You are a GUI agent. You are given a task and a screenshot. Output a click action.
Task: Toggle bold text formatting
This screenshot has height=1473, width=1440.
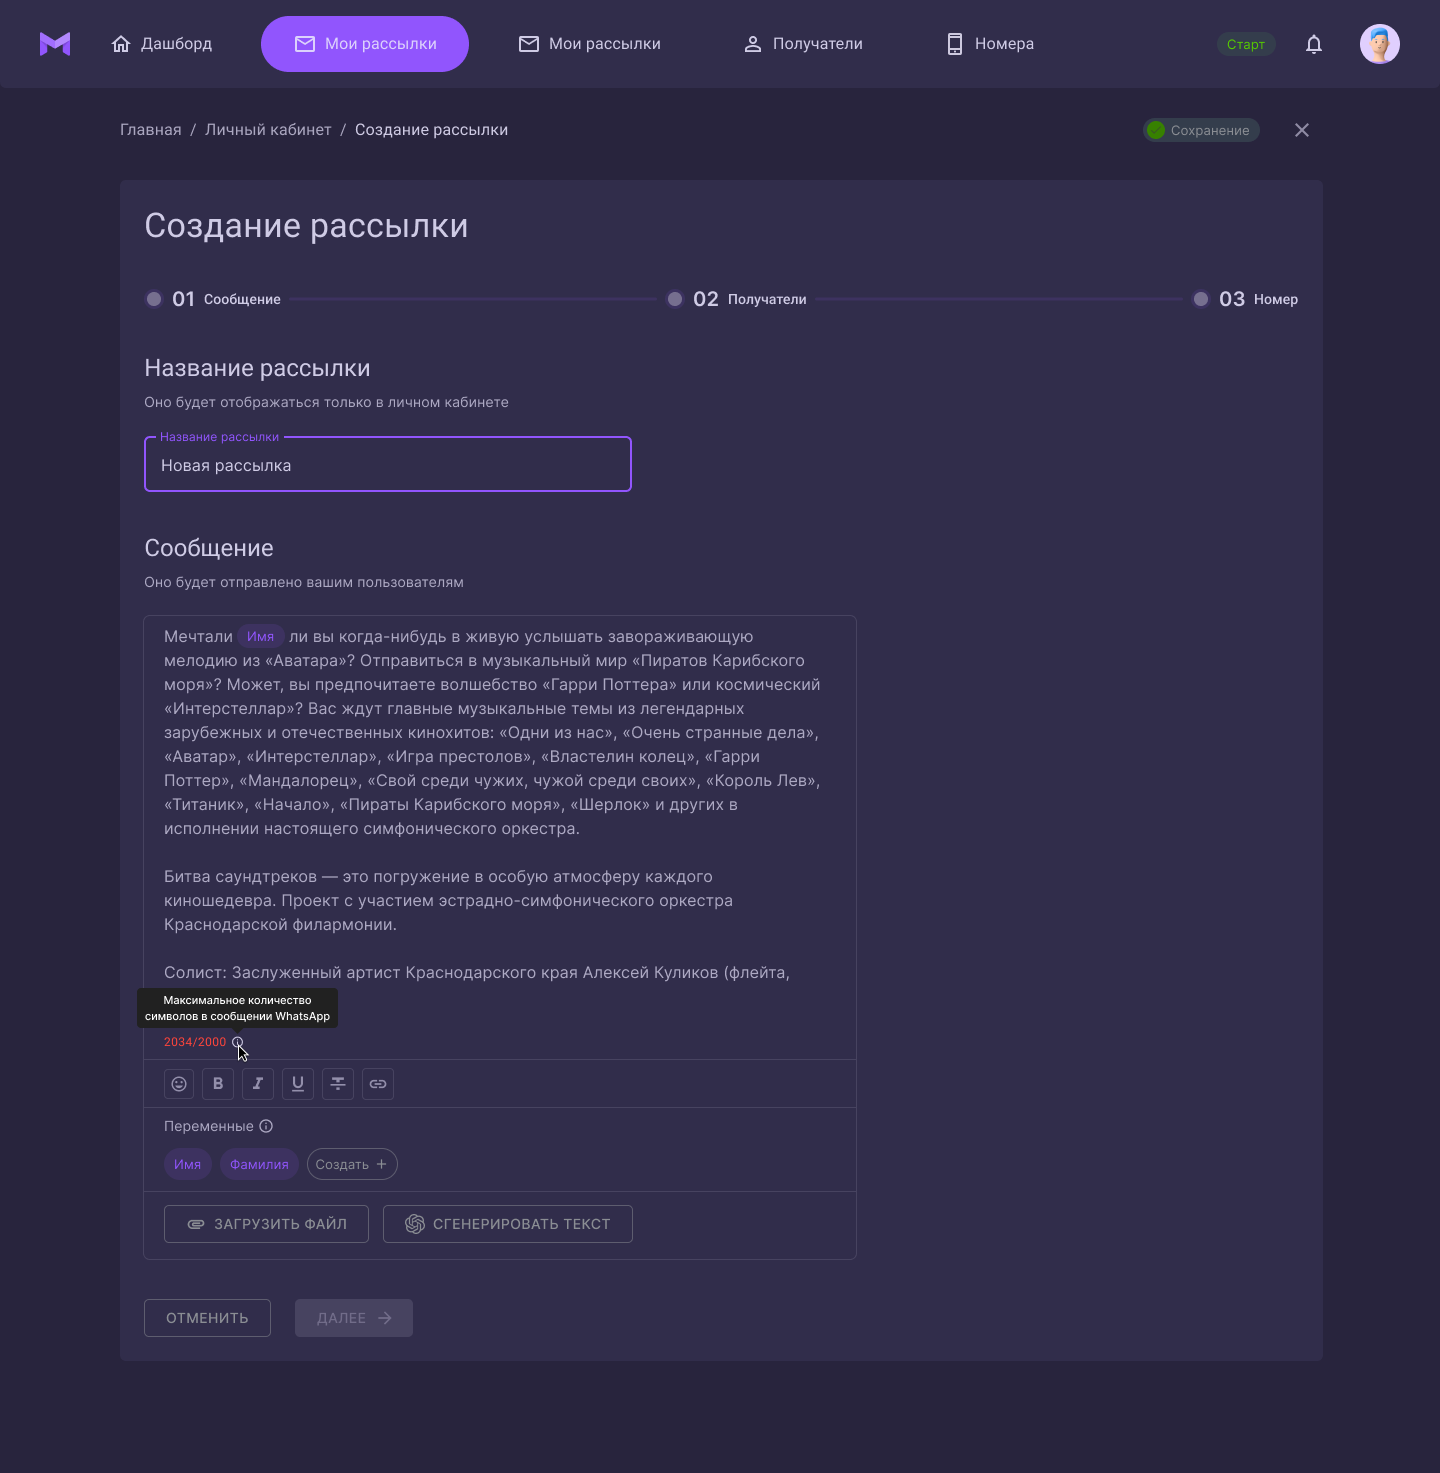[218, 1084]
